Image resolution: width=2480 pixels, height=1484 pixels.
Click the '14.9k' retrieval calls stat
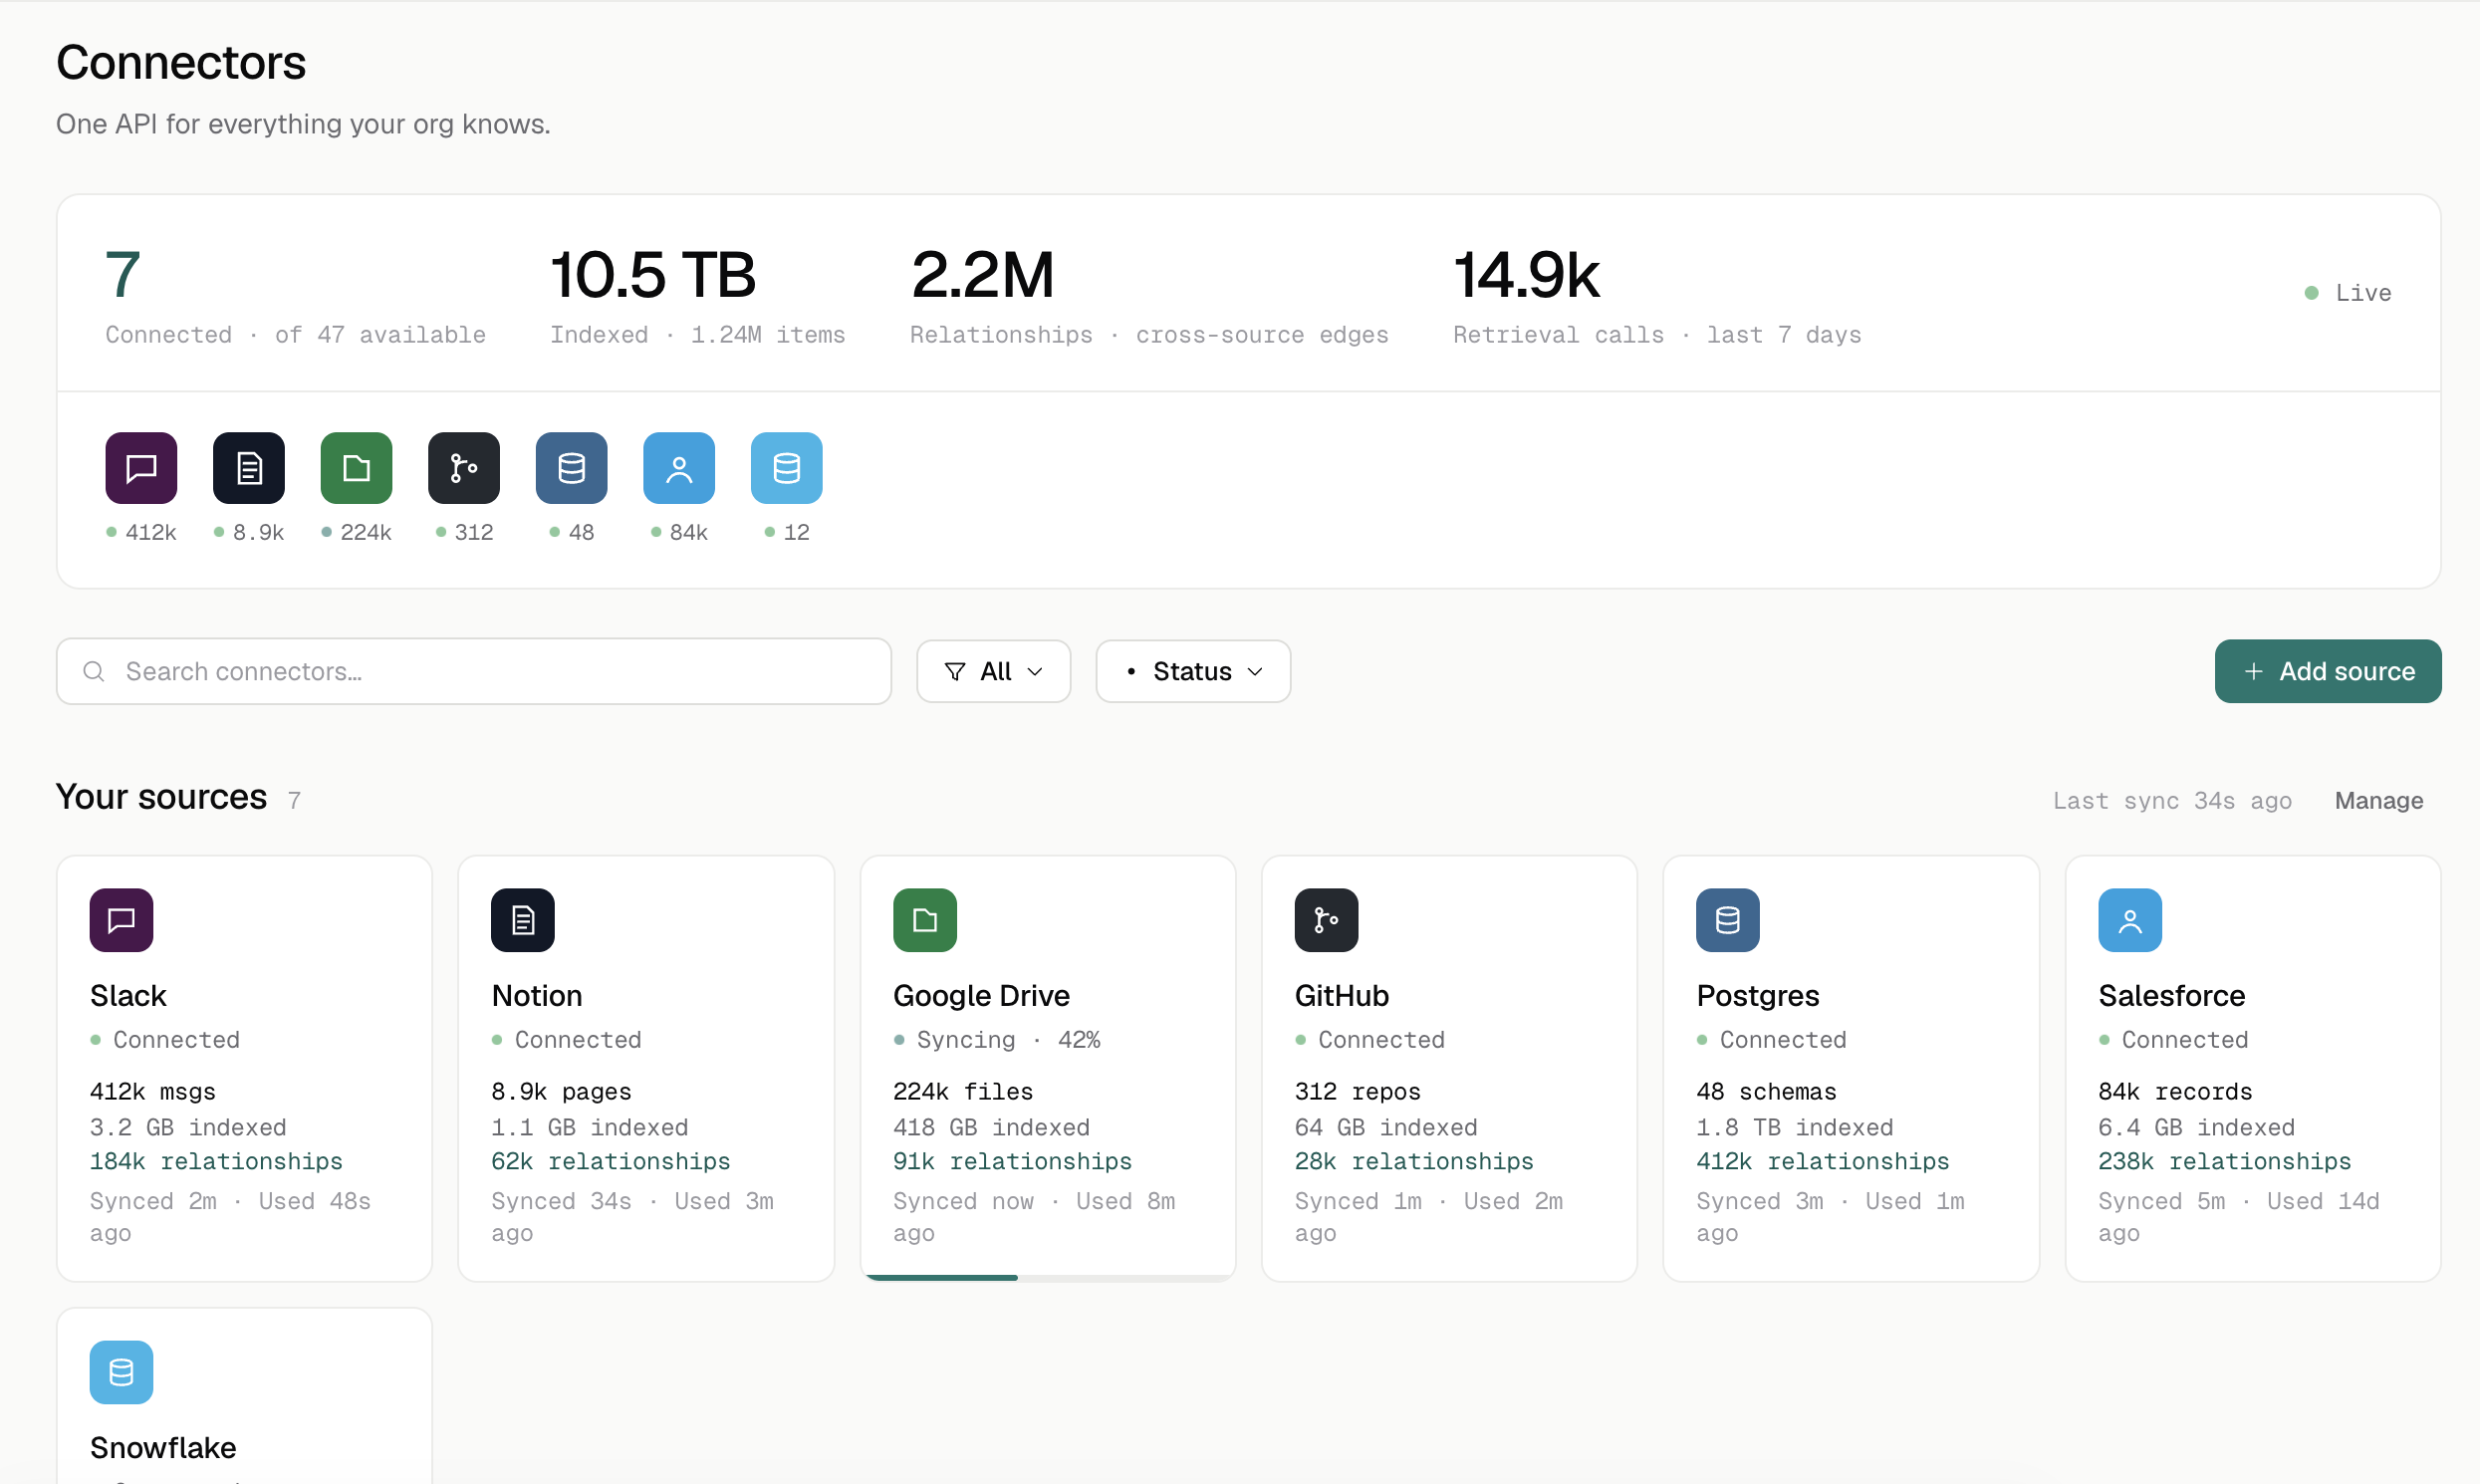point(1526,274)
